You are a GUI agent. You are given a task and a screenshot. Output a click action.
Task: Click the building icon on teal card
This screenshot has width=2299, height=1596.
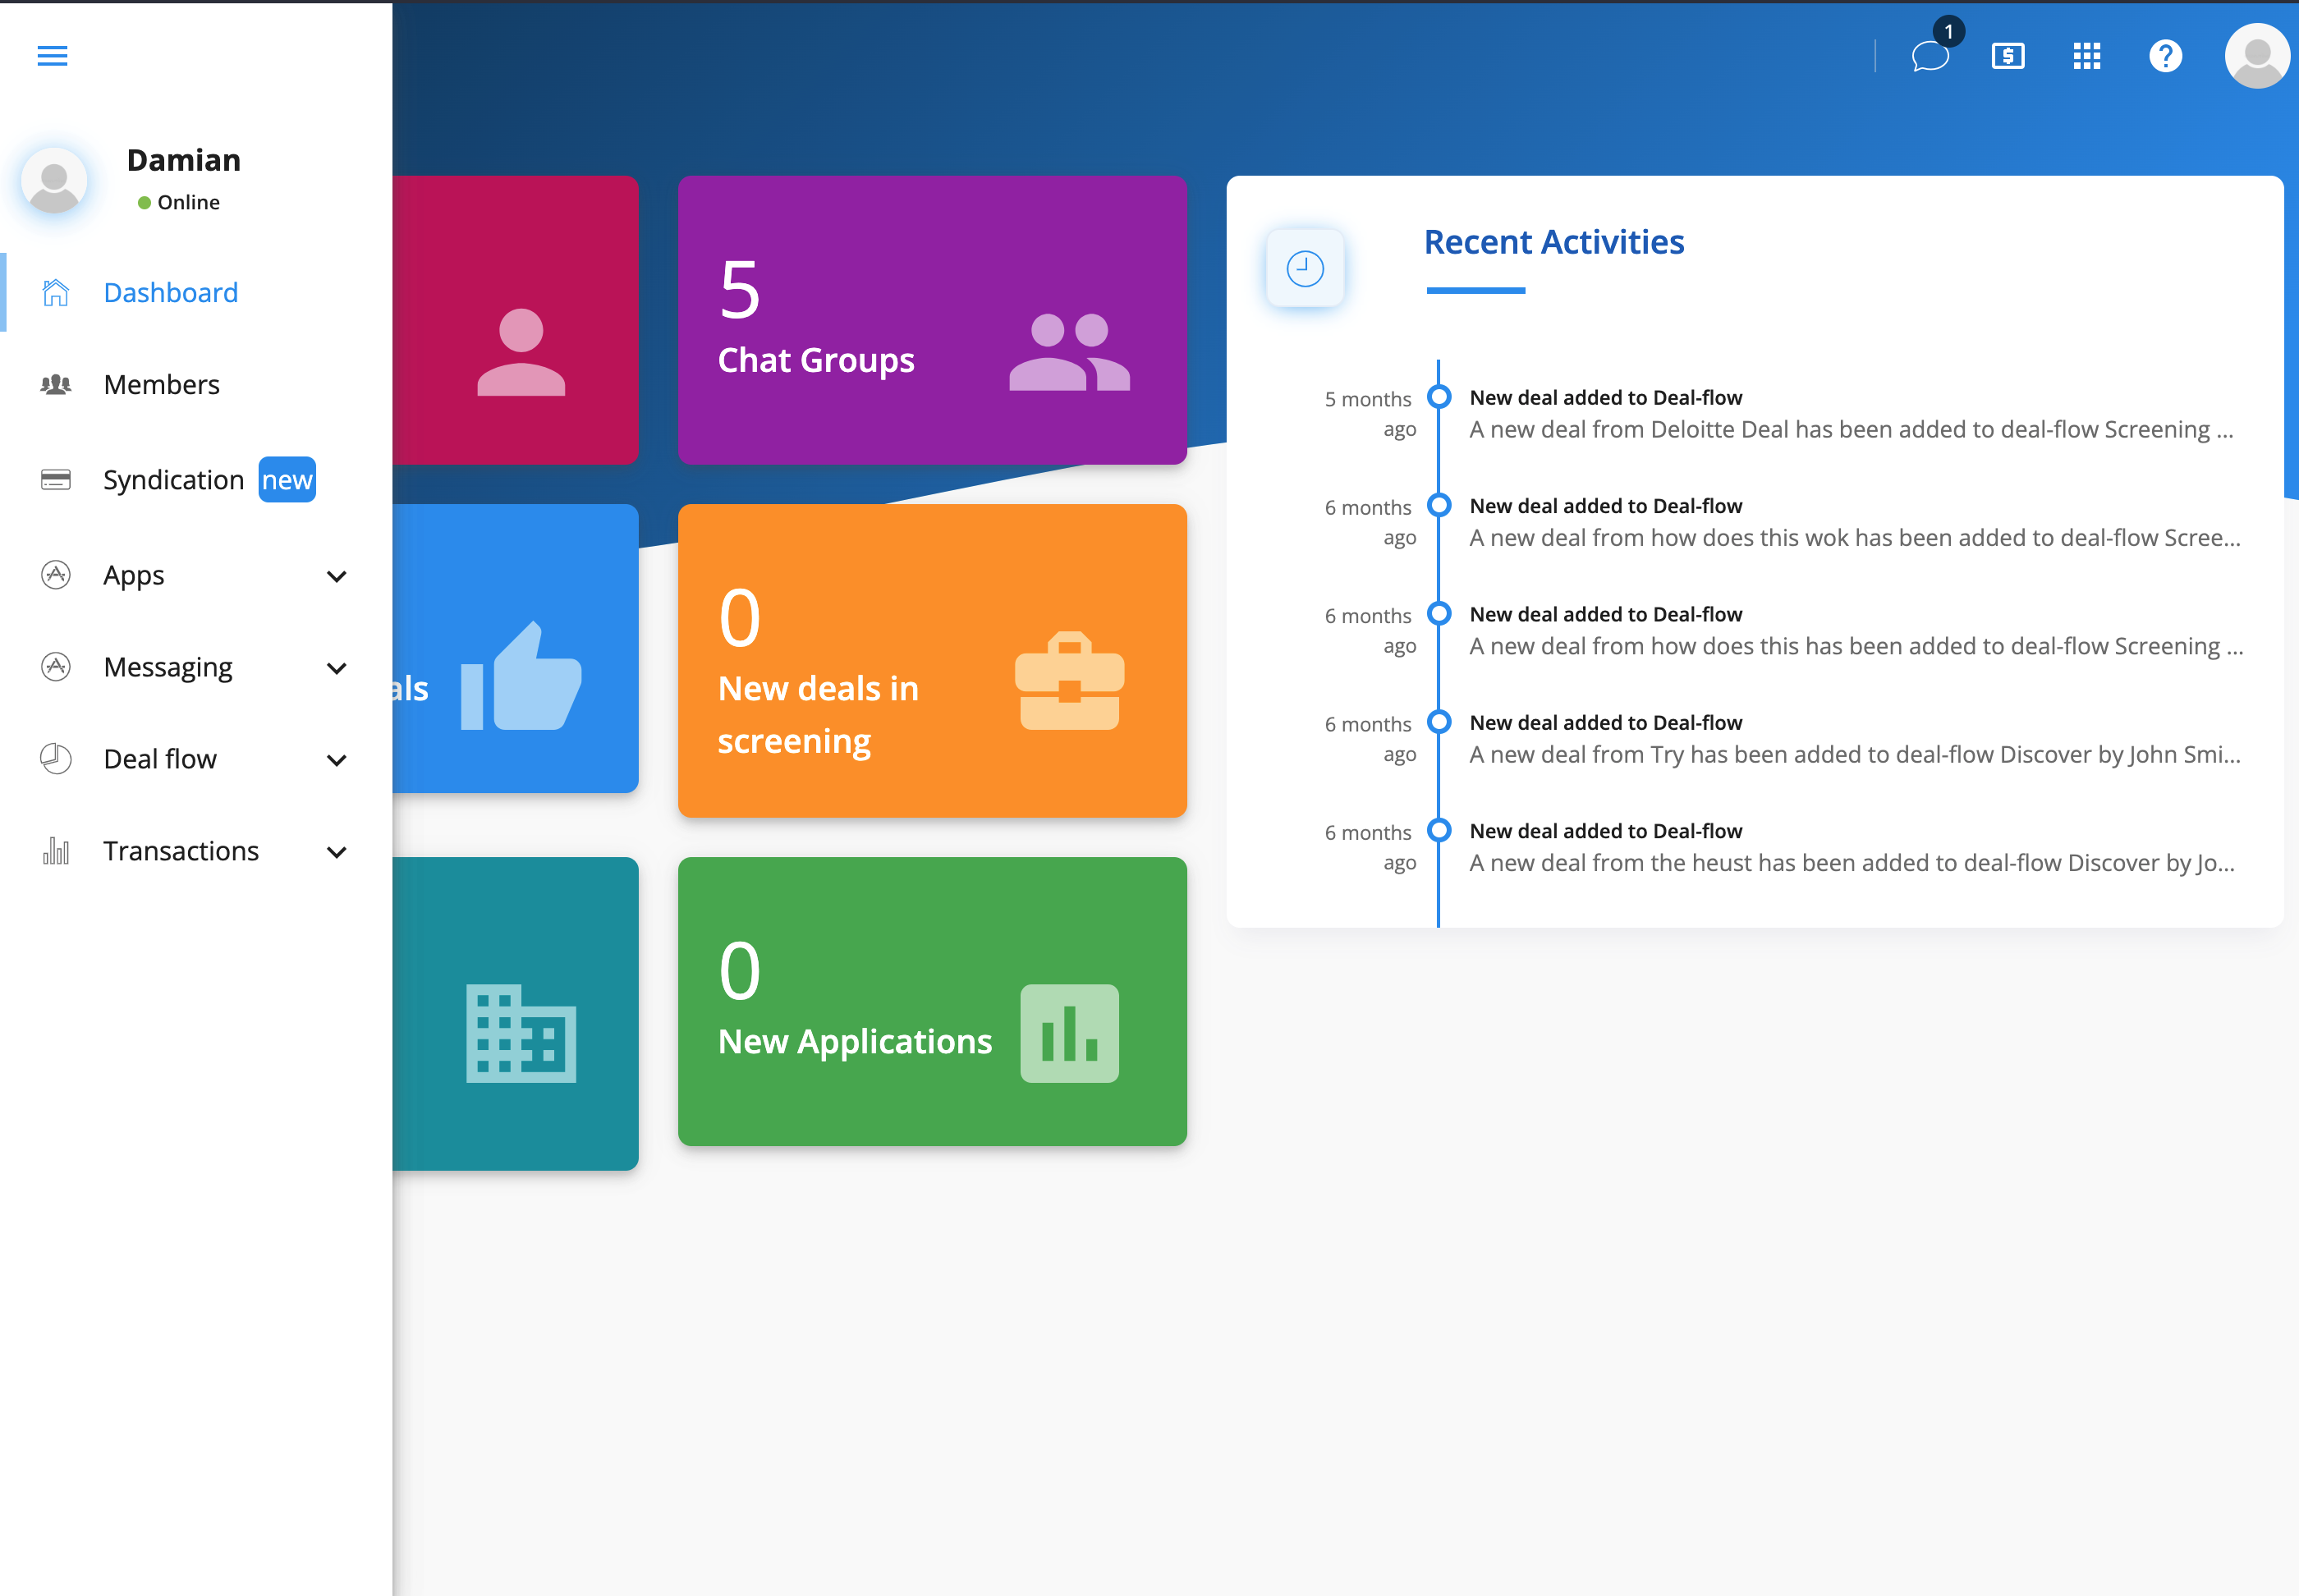(521, 1033)
